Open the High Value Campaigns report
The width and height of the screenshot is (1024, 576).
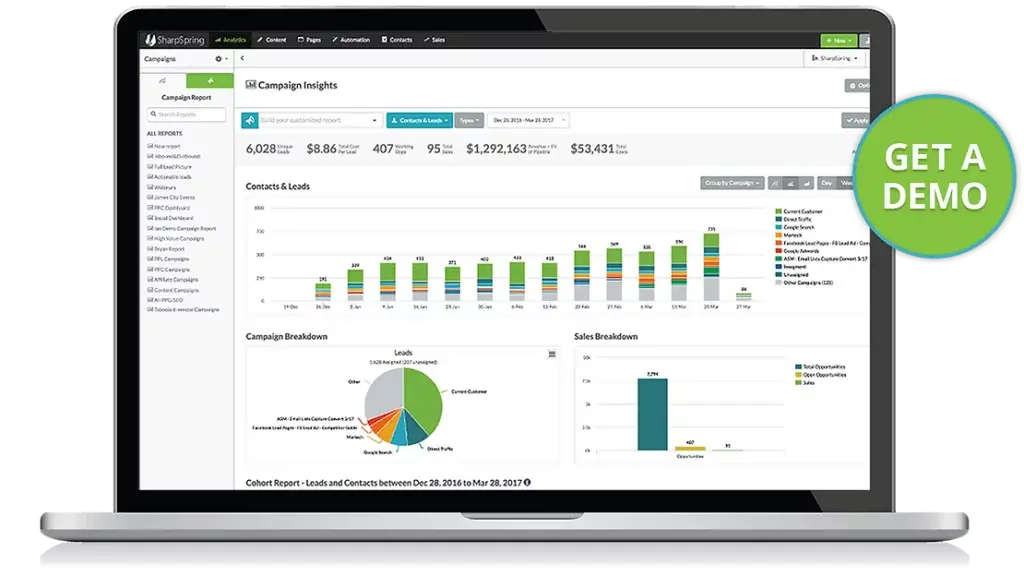[x=176, y=238]
